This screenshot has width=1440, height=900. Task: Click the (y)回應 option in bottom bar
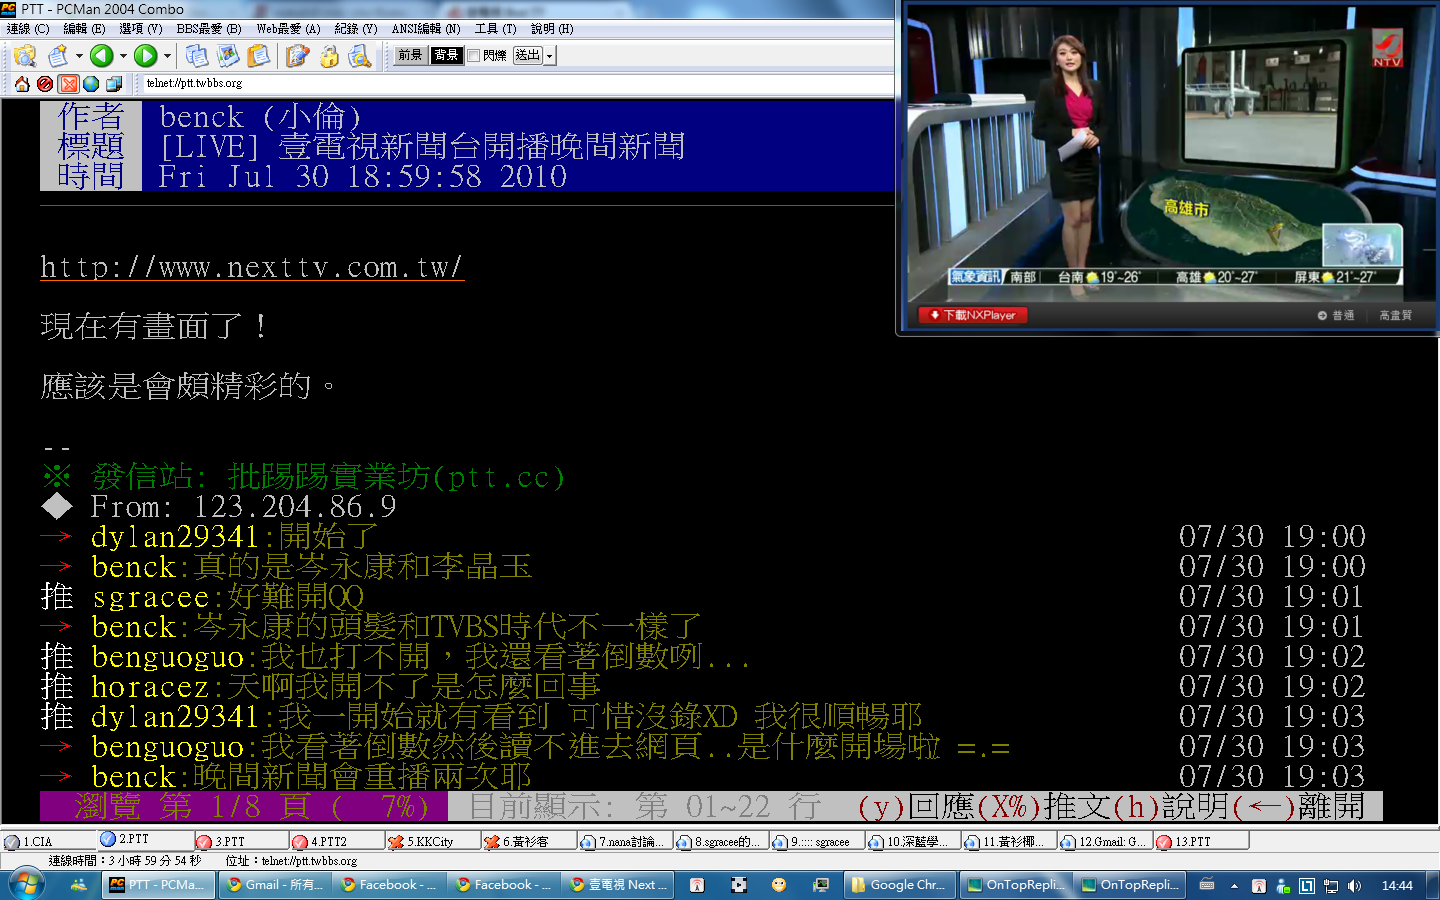(x=916, y=806)
